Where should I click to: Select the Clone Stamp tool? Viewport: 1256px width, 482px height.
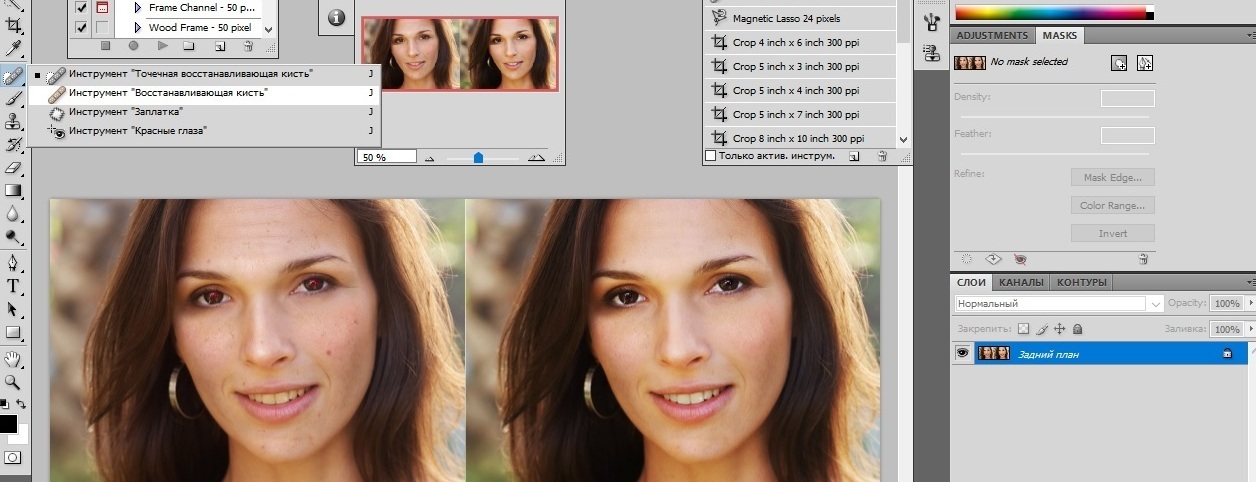[x=14, y=121]
